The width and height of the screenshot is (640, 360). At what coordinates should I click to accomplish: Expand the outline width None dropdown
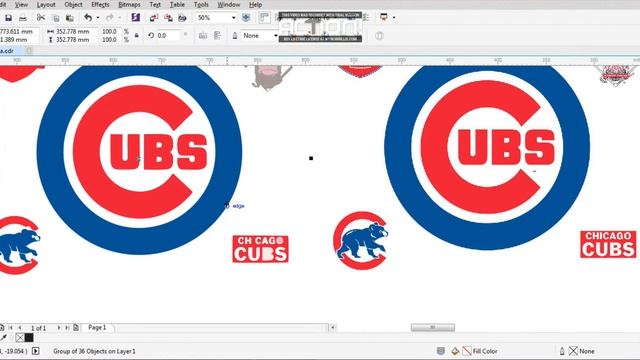(x=276, y=36)
